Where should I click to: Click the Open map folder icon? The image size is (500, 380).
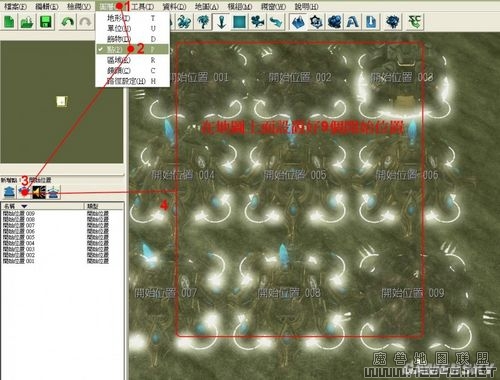point(27,22)
